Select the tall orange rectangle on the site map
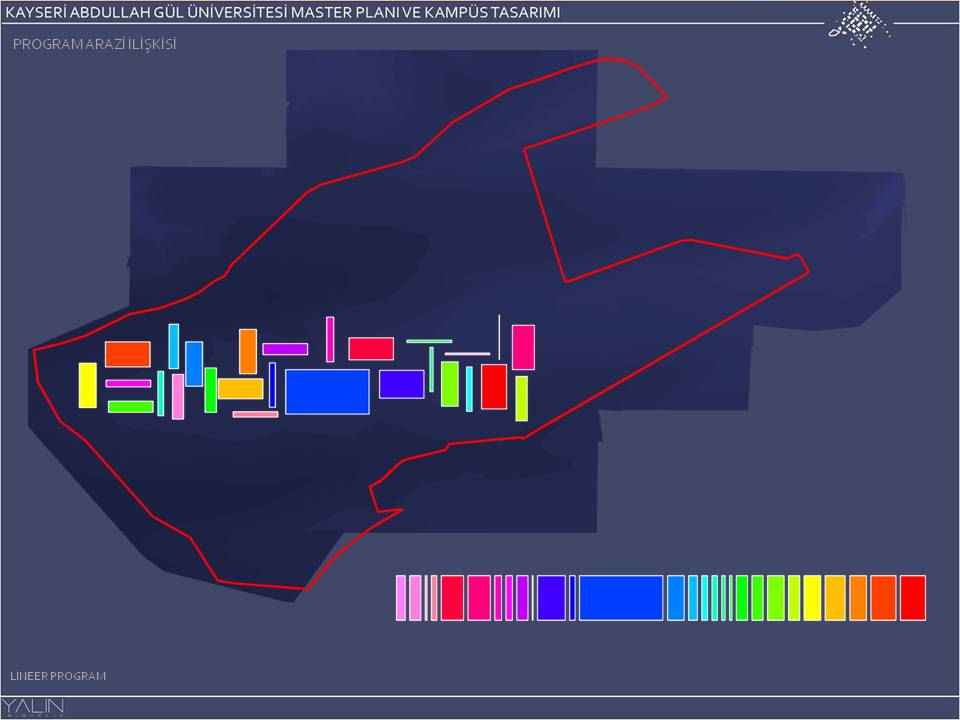The width and height of the screenshot is (960, 720). click(248, 351)
